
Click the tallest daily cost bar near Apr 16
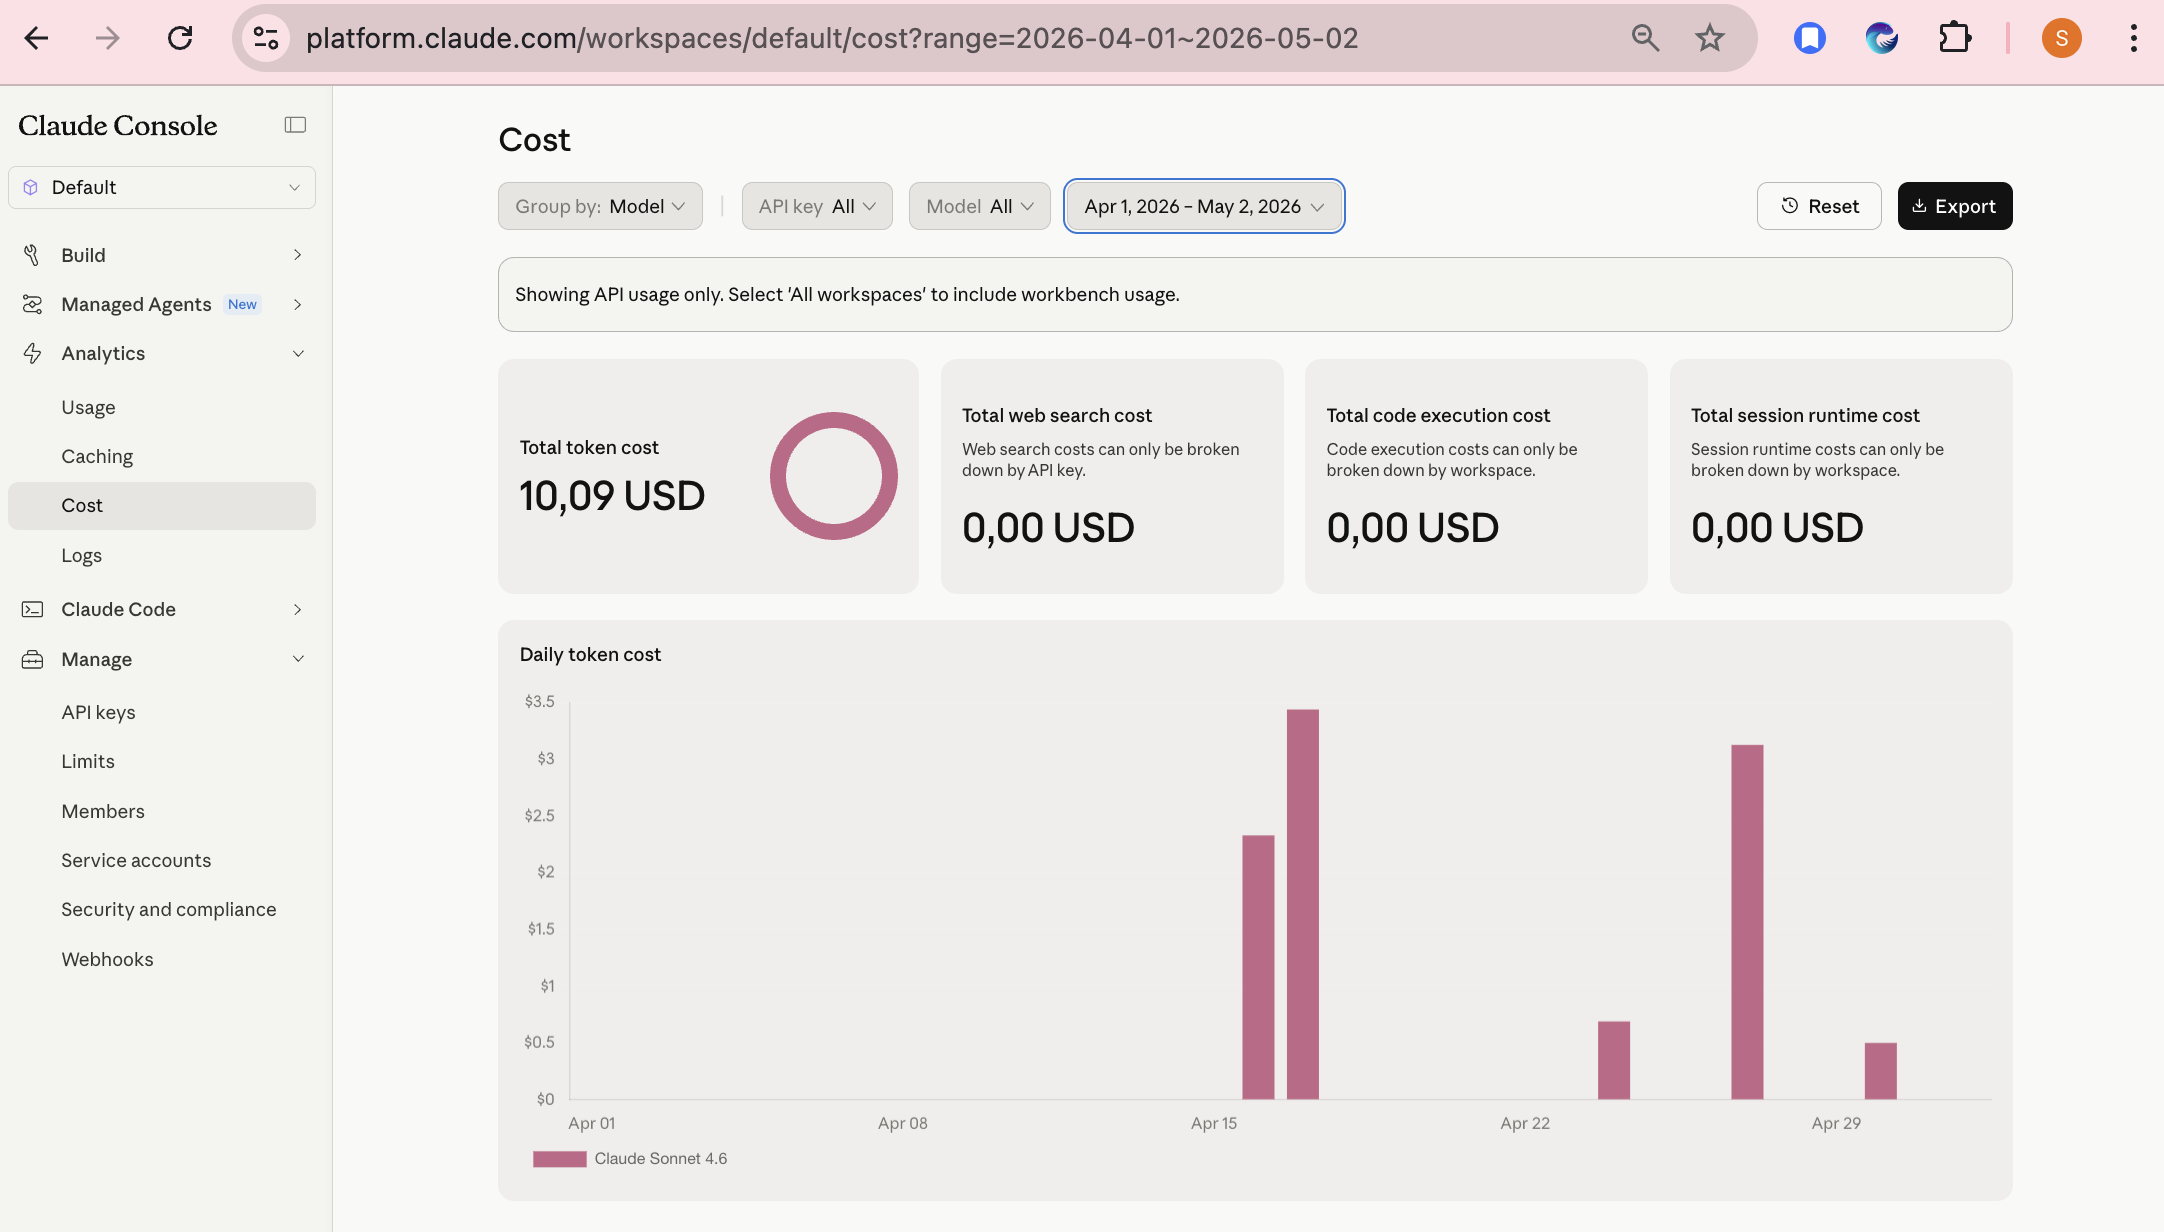[1302, 904]
